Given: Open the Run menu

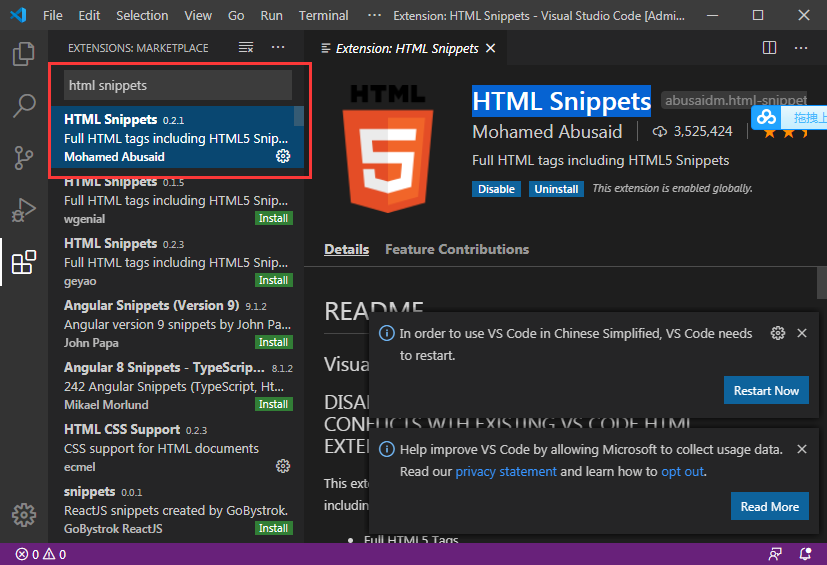Looking at the screenshot, I should 271,15.
